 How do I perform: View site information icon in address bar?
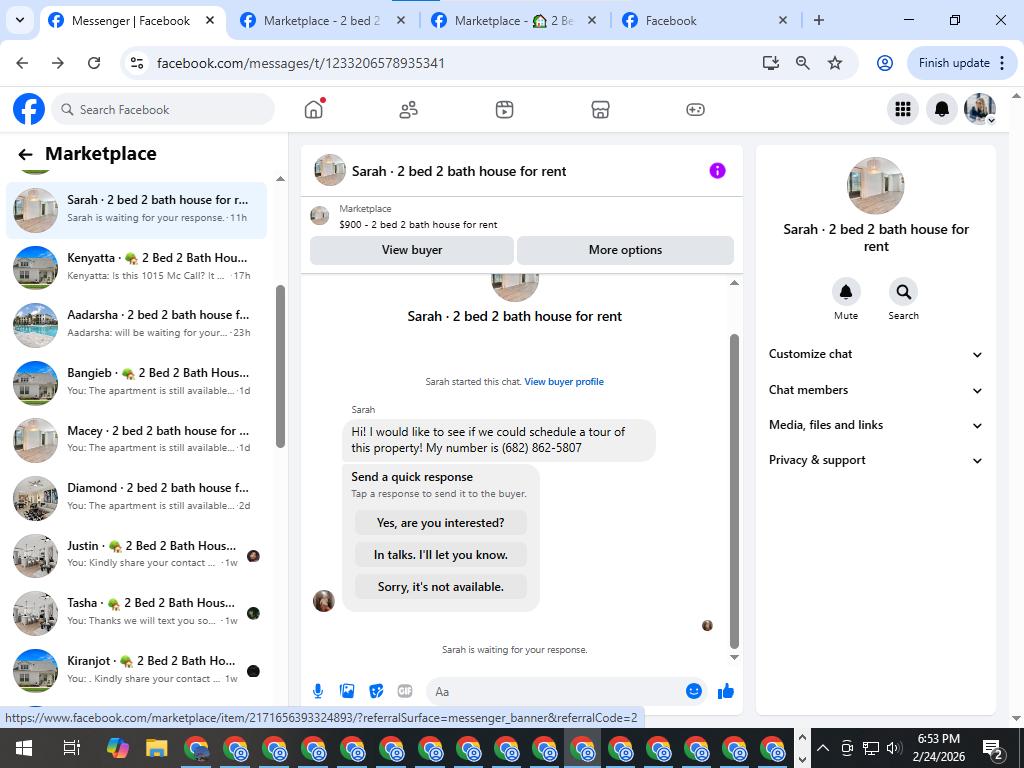pyautogui.click(x=137, y=63)
